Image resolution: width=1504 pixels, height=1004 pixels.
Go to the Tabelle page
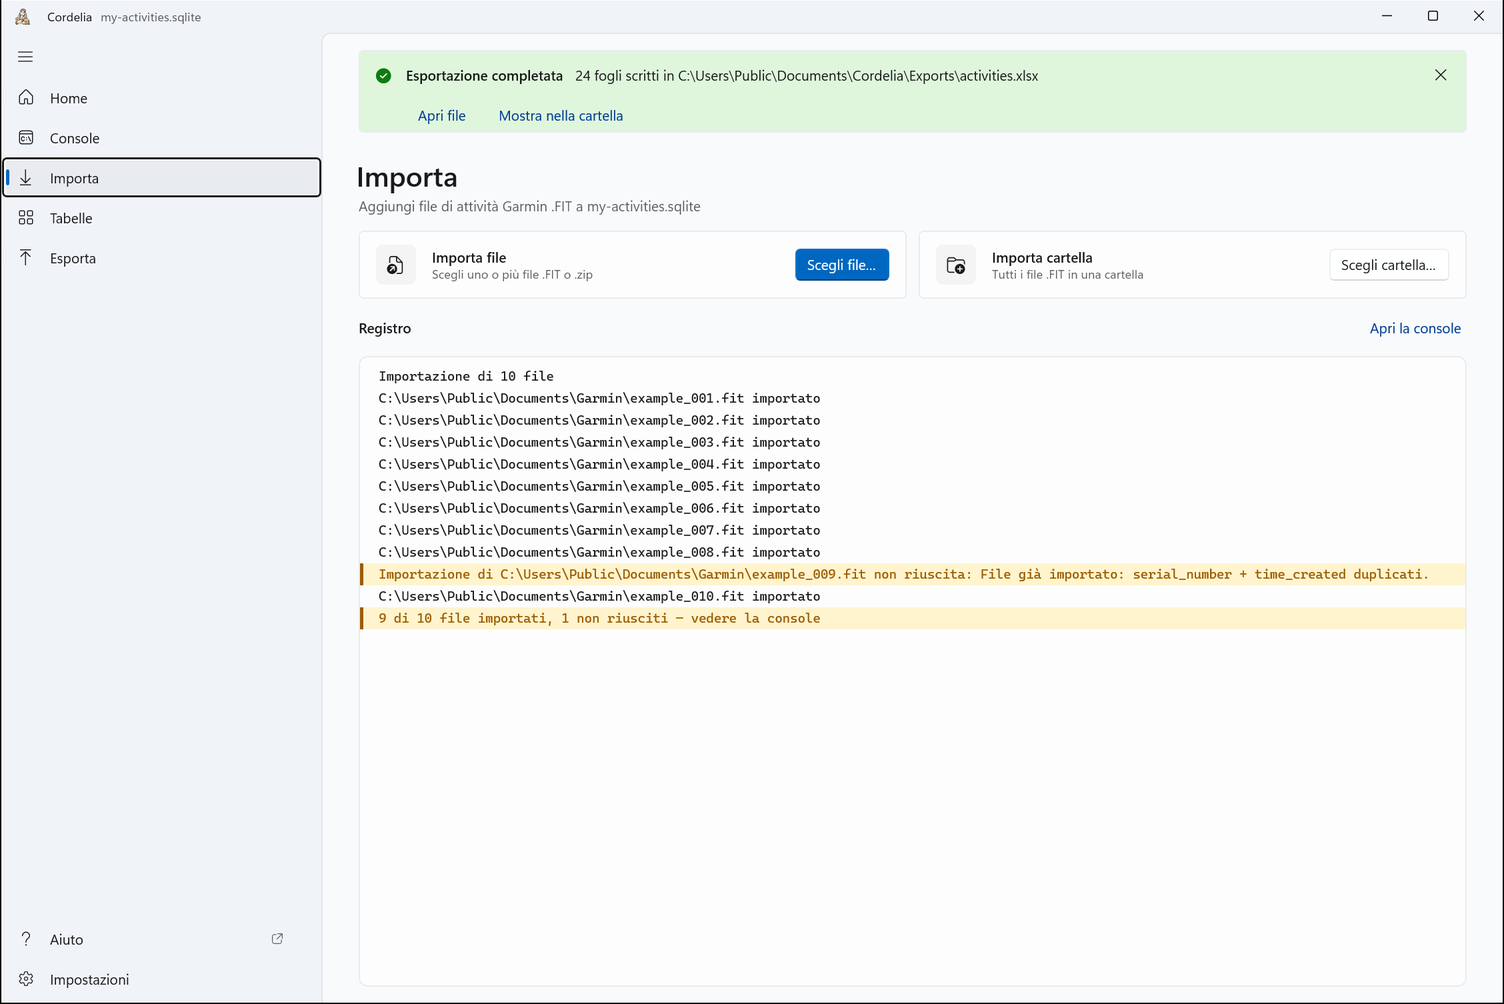[162, 218]
